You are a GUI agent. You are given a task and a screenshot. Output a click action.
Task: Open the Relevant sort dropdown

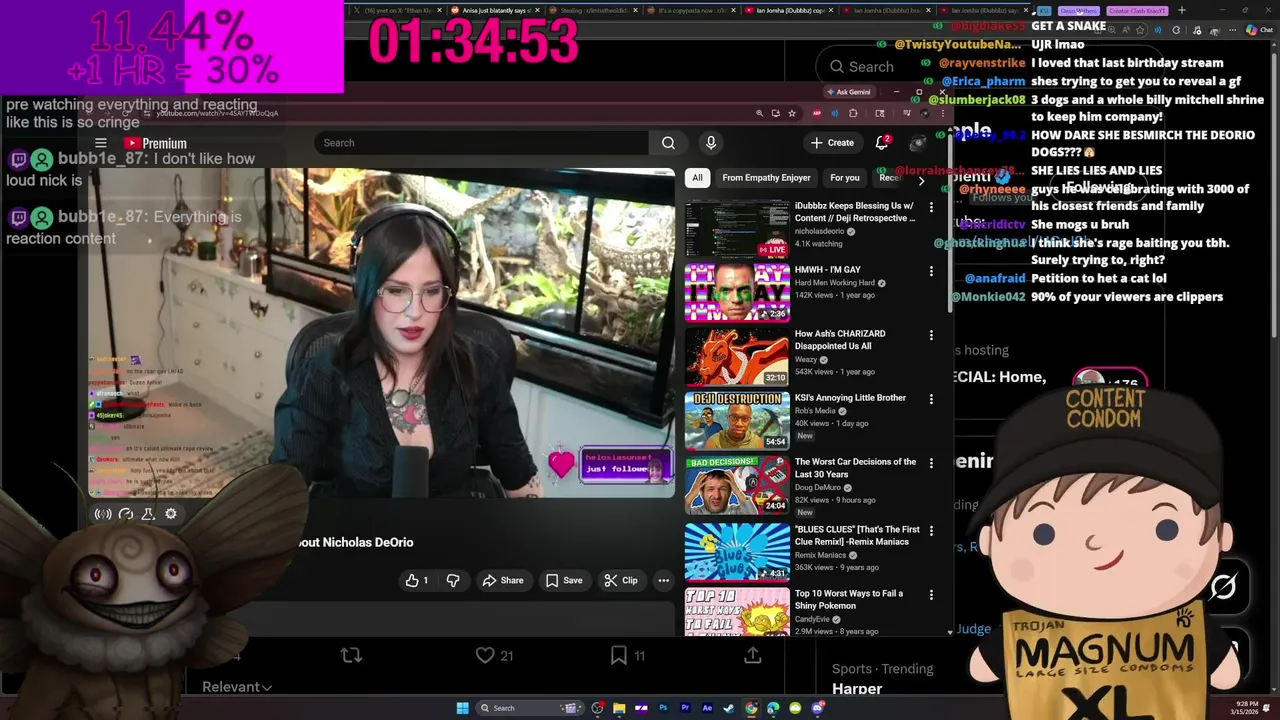click(x=237, y=687)
